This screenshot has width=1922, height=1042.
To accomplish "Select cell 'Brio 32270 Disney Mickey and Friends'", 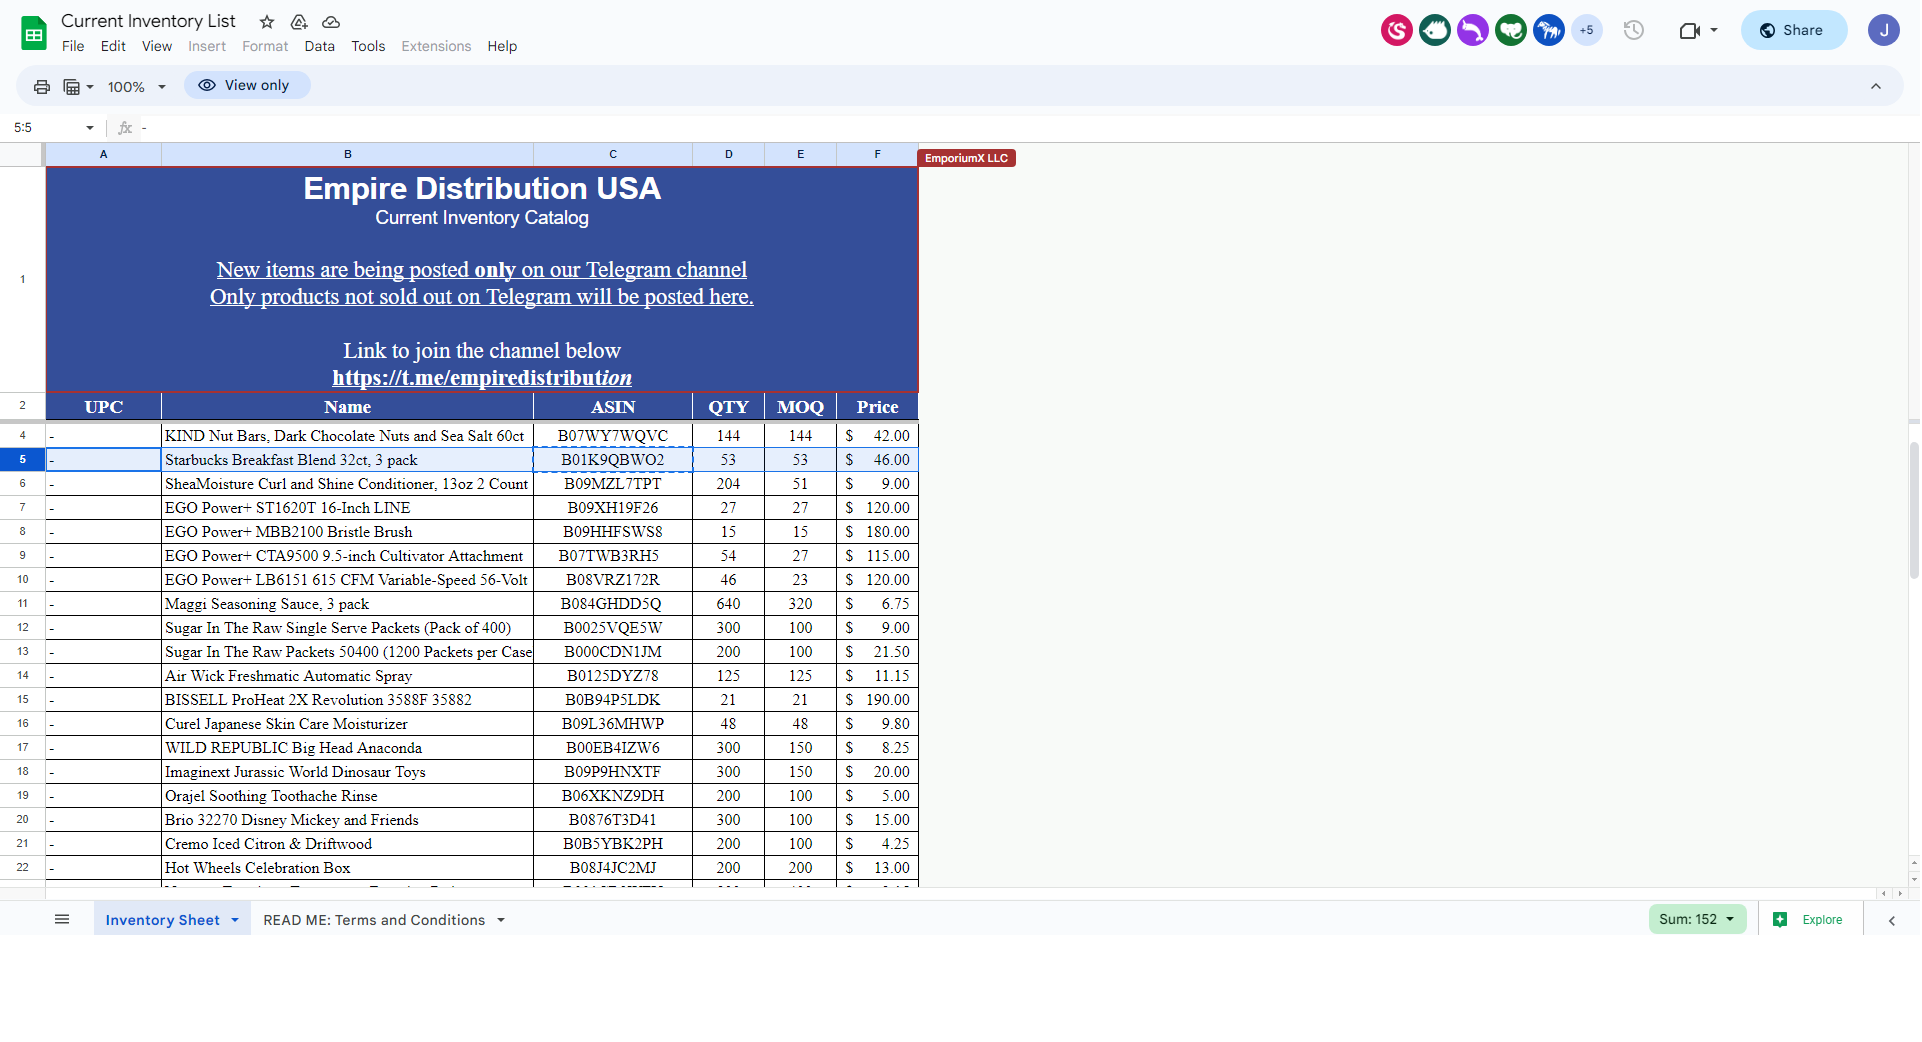I will (x=347, y=820).
